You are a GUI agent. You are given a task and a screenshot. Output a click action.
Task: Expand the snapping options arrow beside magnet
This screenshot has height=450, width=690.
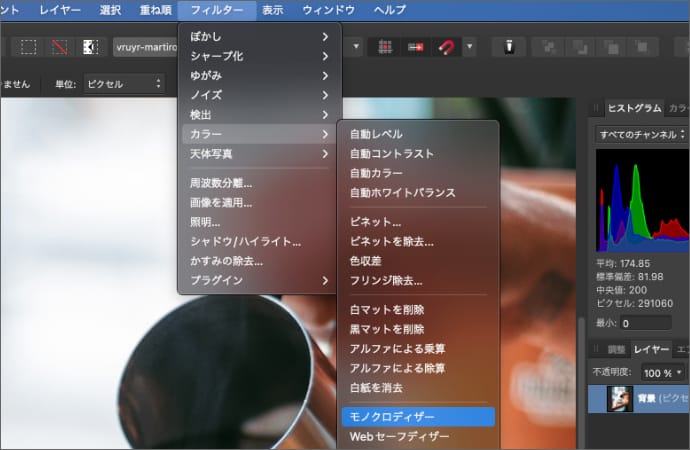click(x=469, y=47)
